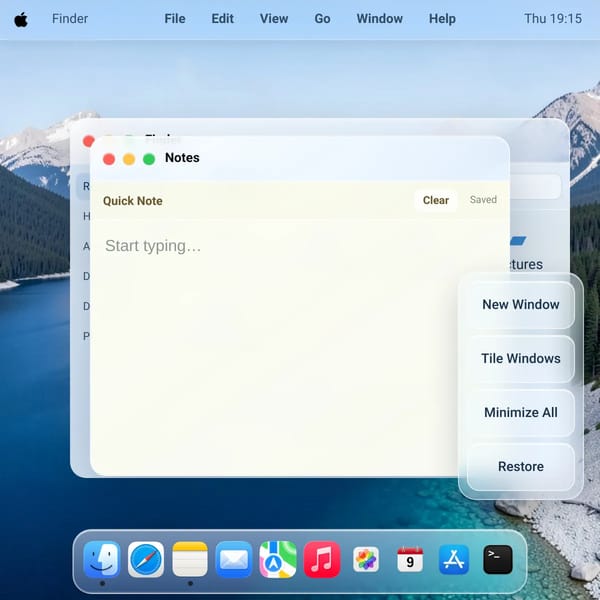Open the Window menu

pyautogui.click(x=380, y=19)
